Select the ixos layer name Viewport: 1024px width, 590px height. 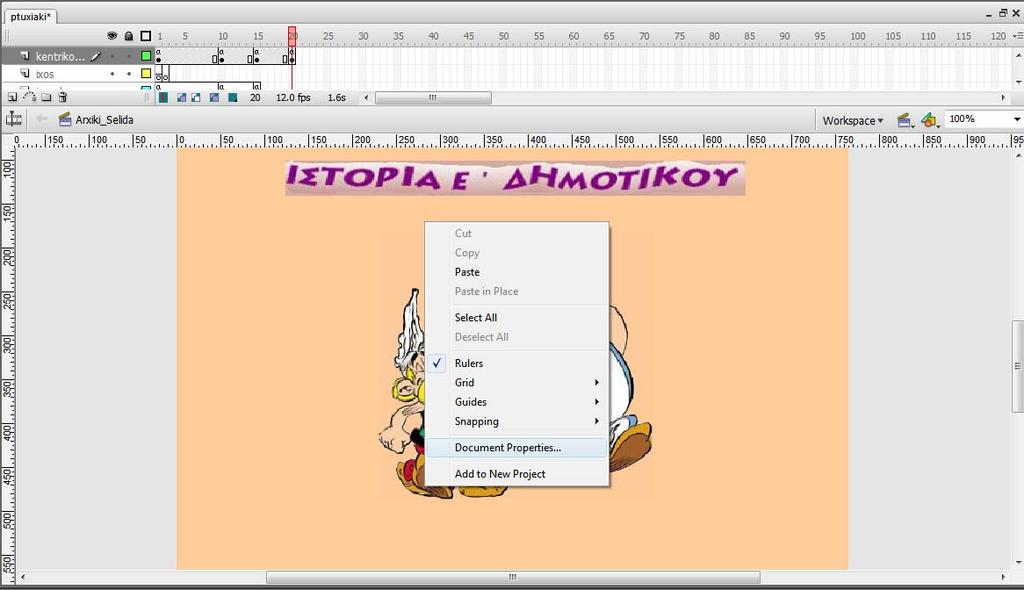tap(45, 74)
